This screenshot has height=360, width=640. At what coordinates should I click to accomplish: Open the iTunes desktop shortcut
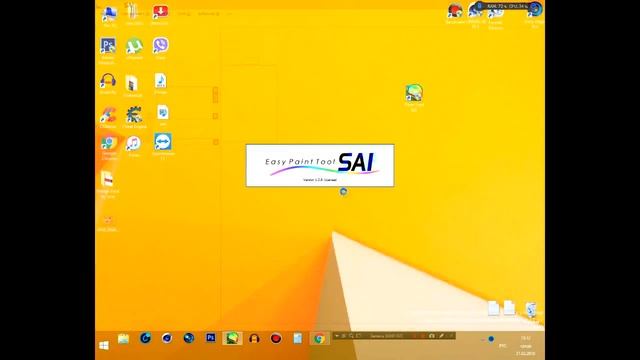(x=134, y=143)
